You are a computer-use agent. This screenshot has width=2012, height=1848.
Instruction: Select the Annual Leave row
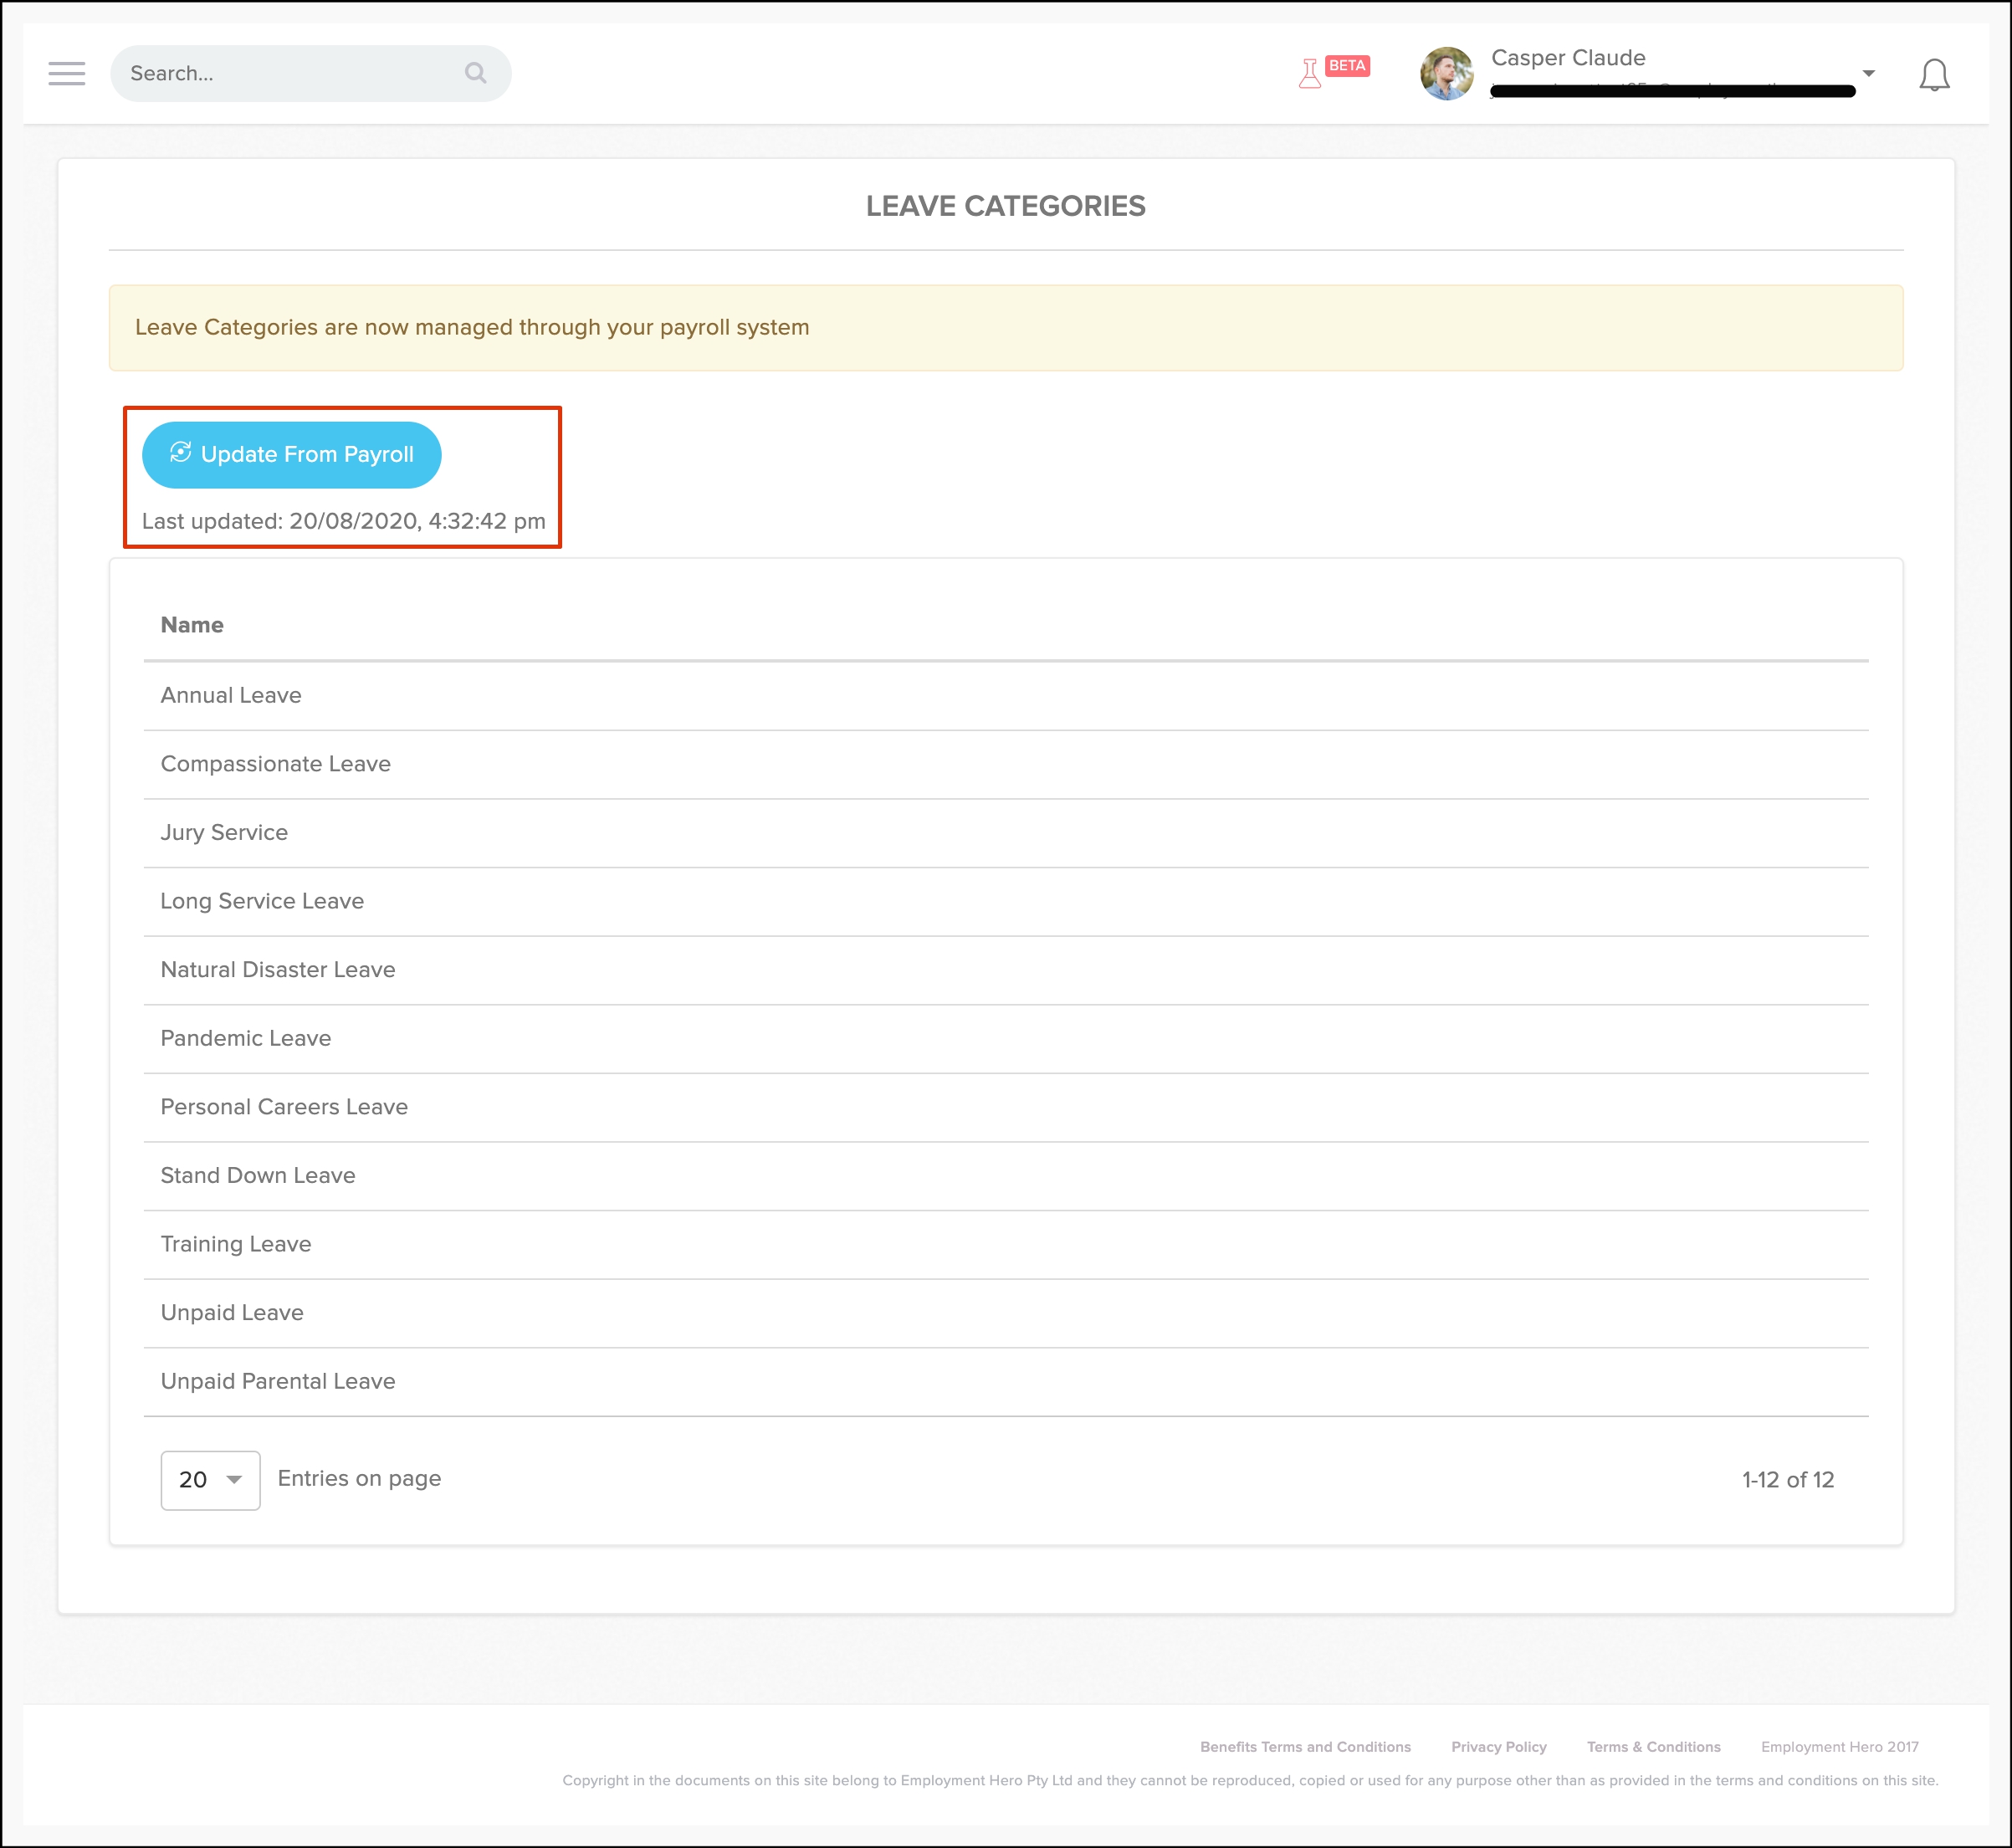[231, 695]
